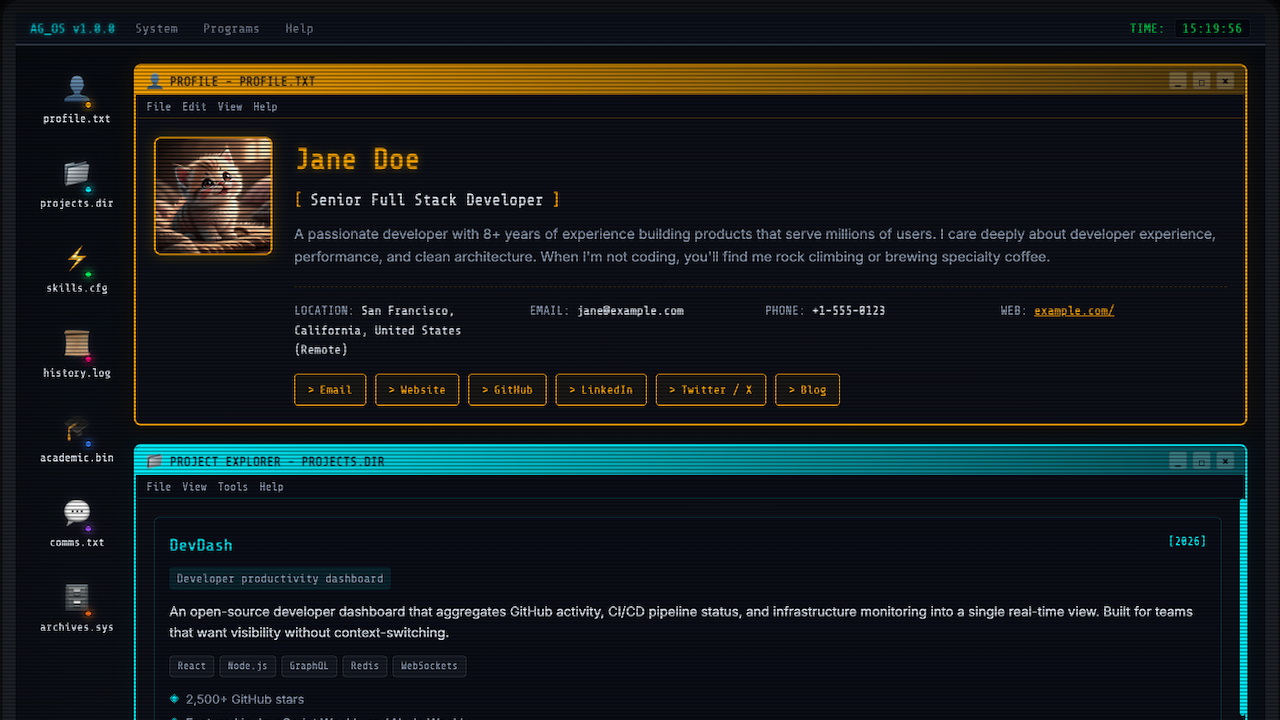Viewport: 1280px width, 720px height.
Task: Open the history.log scroll icon
Action: pyautogui.click(x=77, y=355)
